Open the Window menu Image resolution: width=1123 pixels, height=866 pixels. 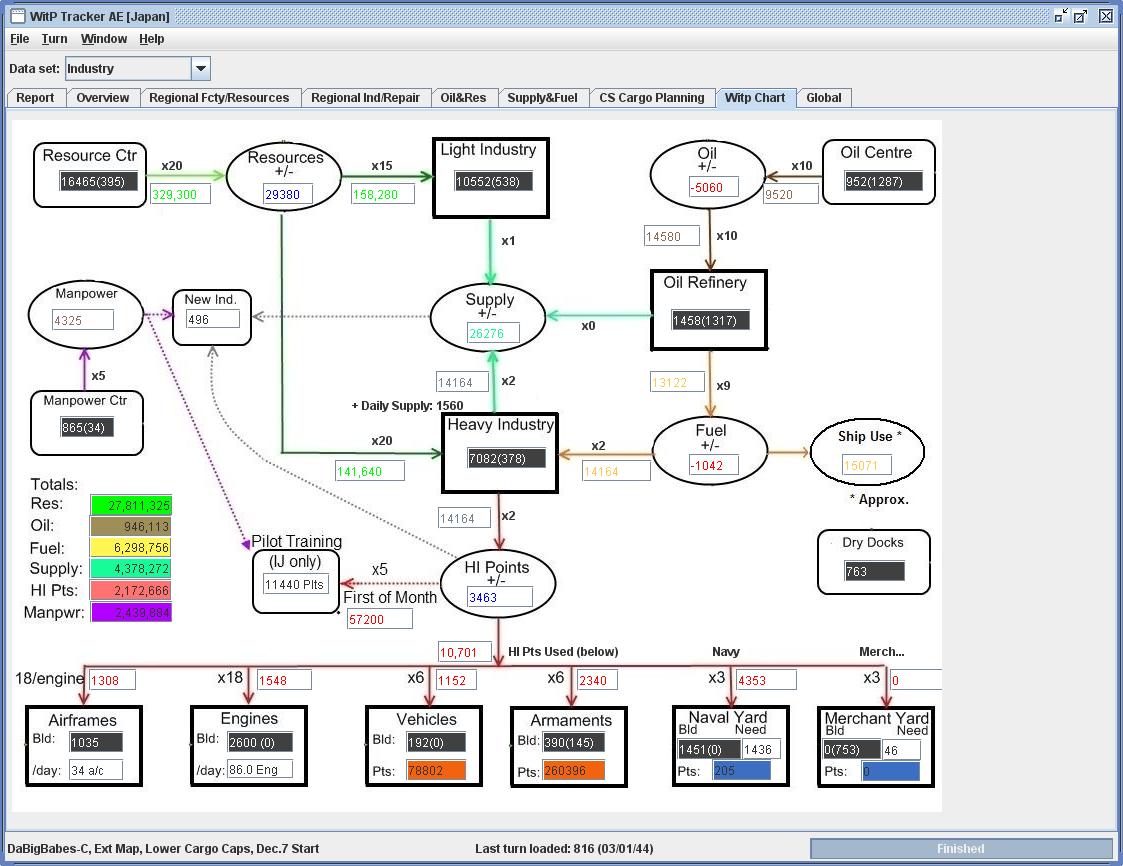click(x=104, y=39)
